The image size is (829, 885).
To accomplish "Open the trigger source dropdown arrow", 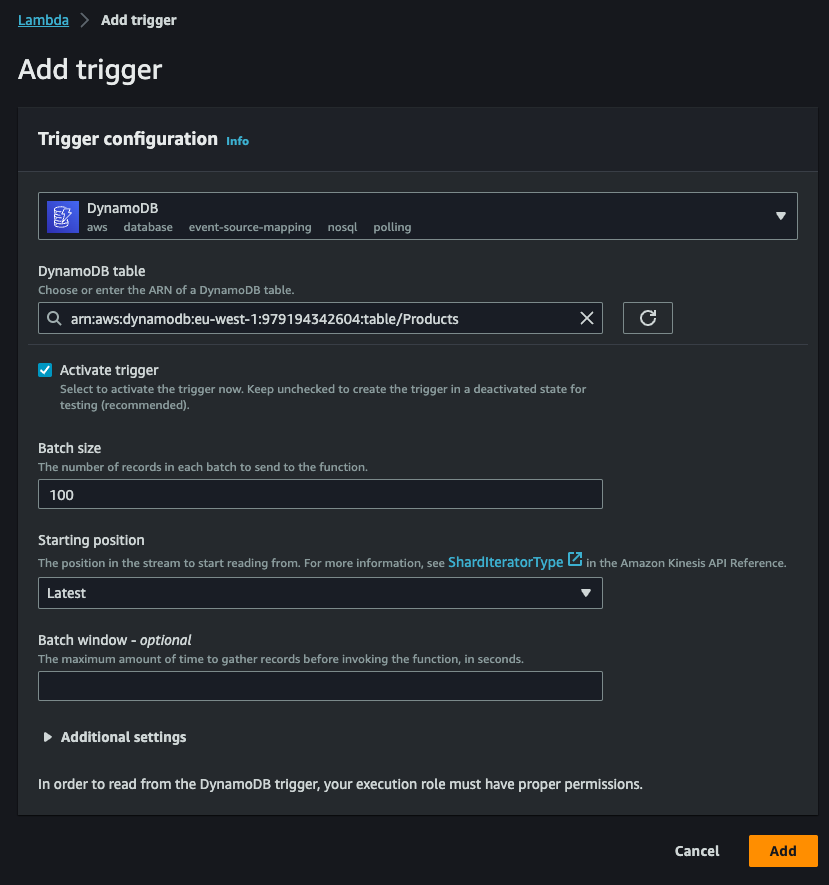I will click(780, 216).
